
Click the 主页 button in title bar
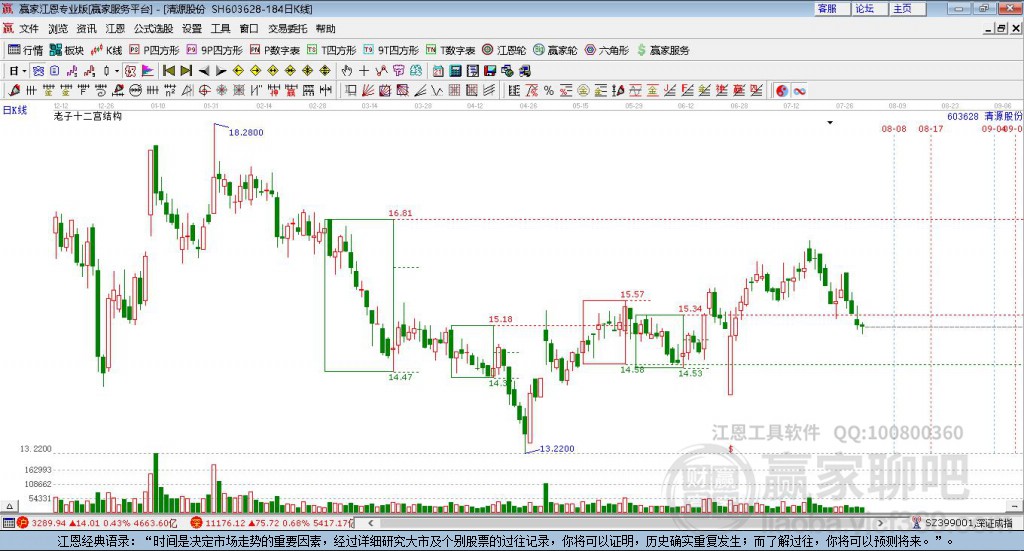click(x=906, y=8)
